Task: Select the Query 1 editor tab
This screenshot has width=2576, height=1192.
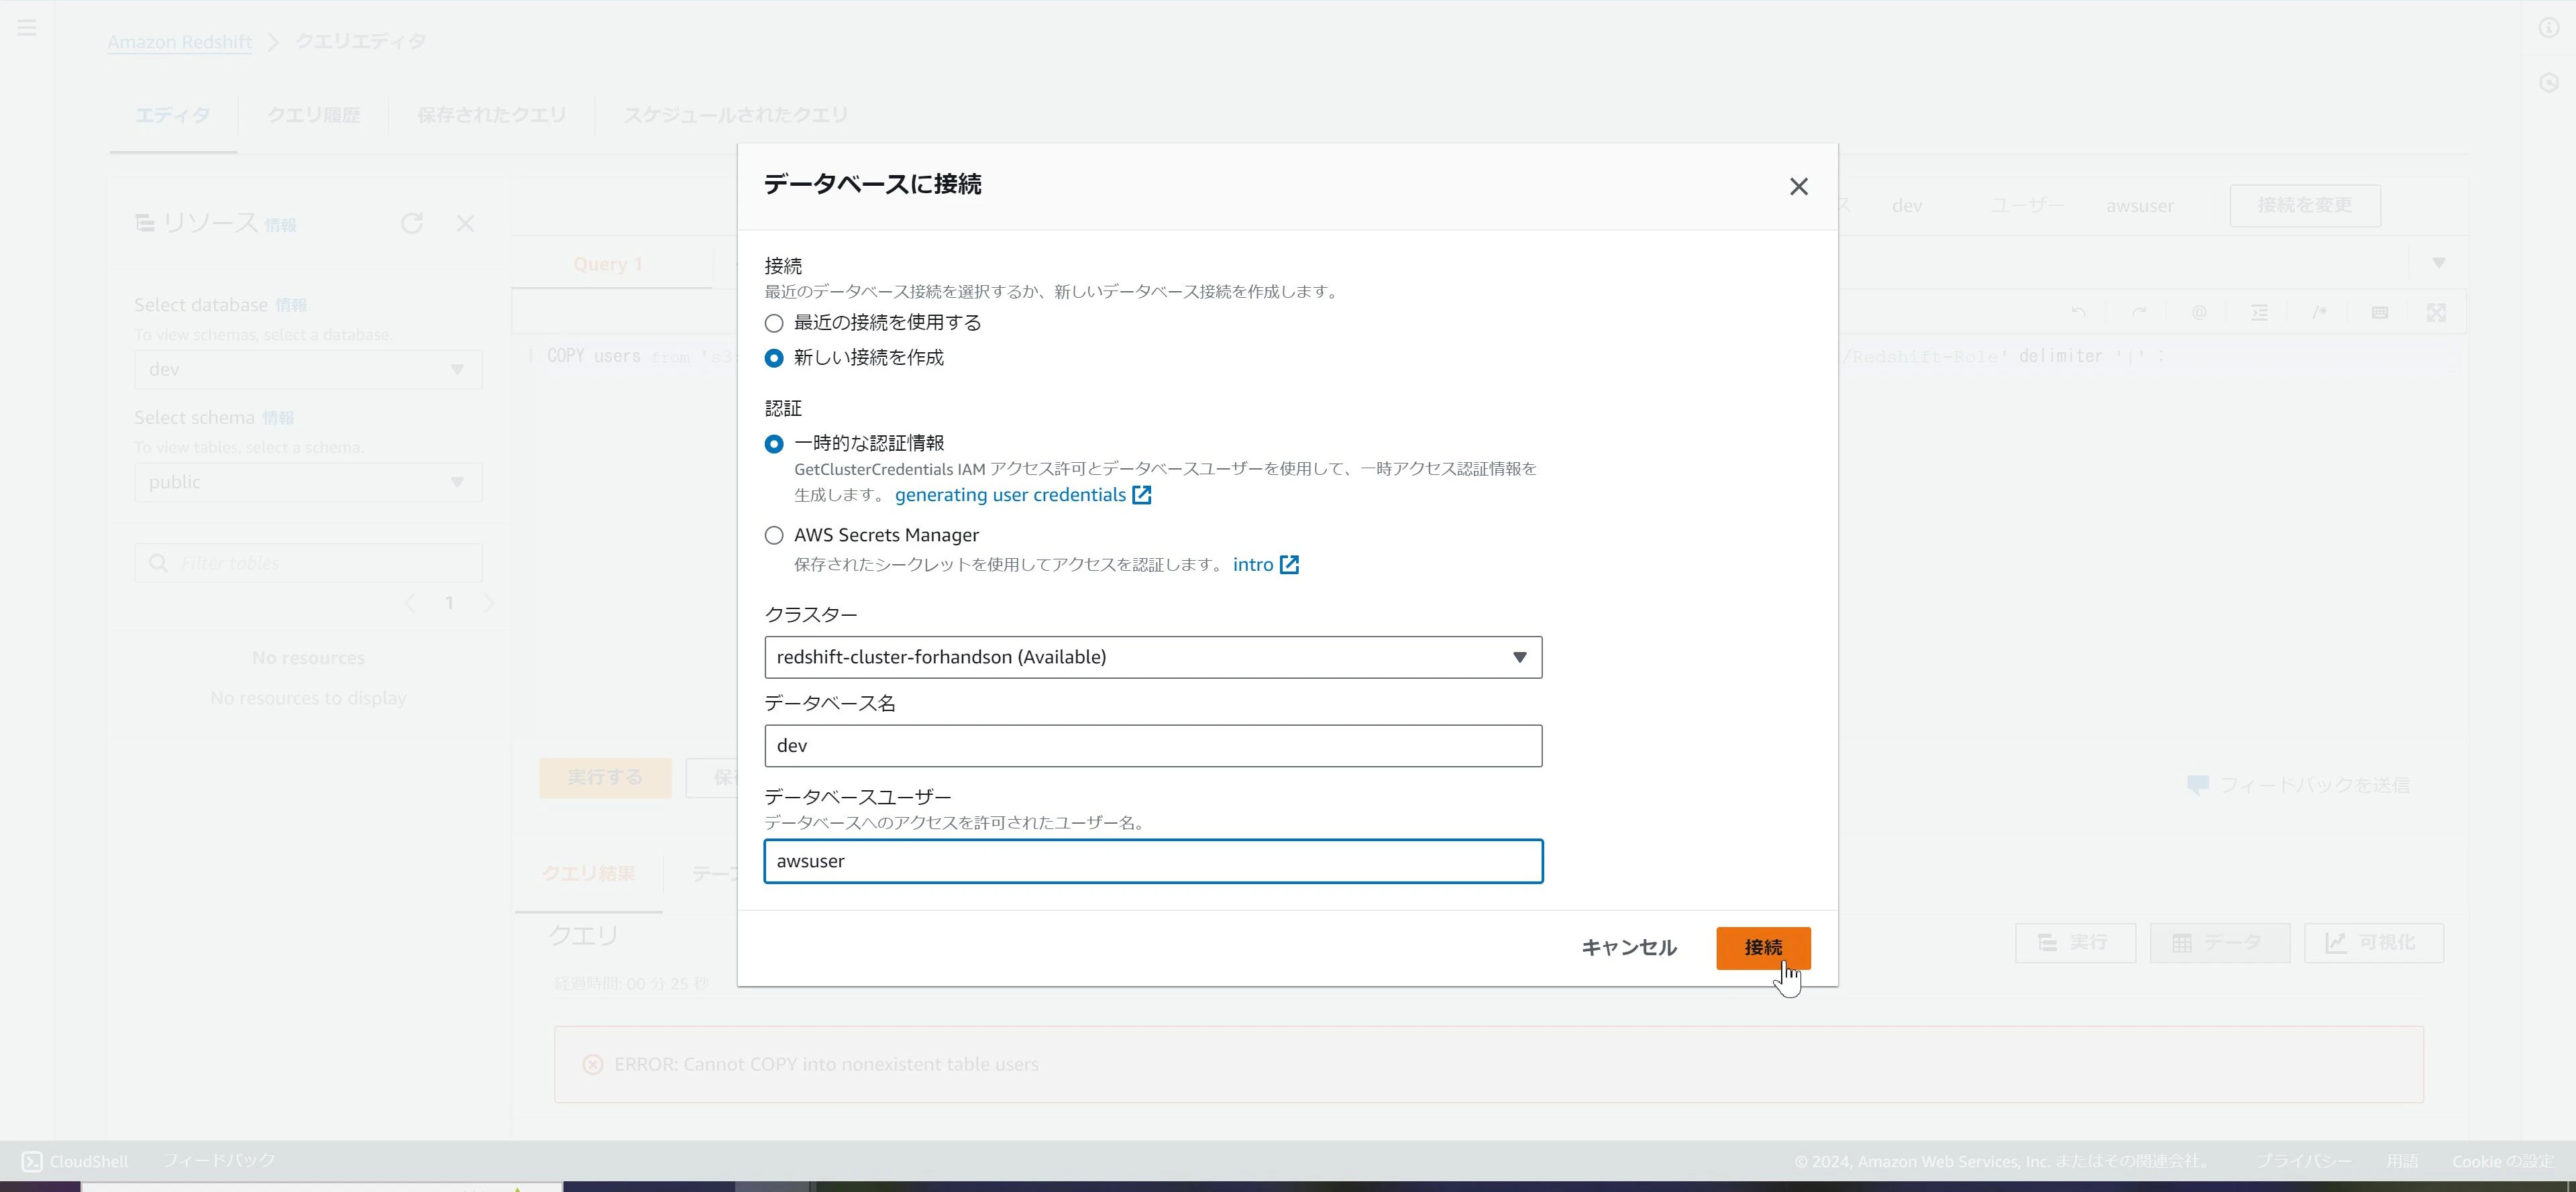Action: point(608,264)
